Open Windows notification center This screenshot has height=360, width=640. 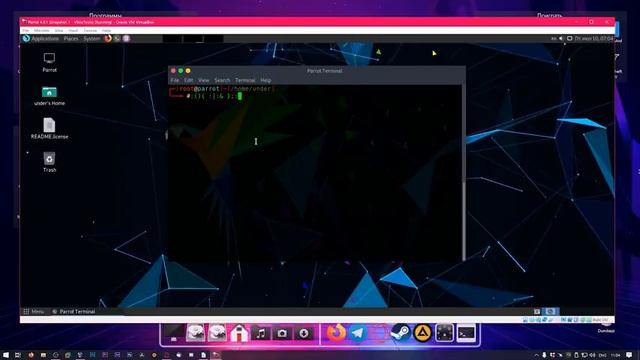(x=629, y=355)
